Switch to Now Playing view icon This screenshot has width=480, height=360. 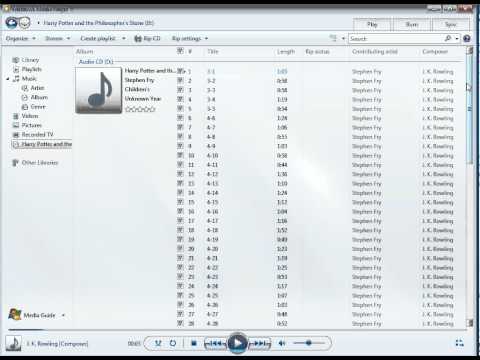(x=459, y=343)
